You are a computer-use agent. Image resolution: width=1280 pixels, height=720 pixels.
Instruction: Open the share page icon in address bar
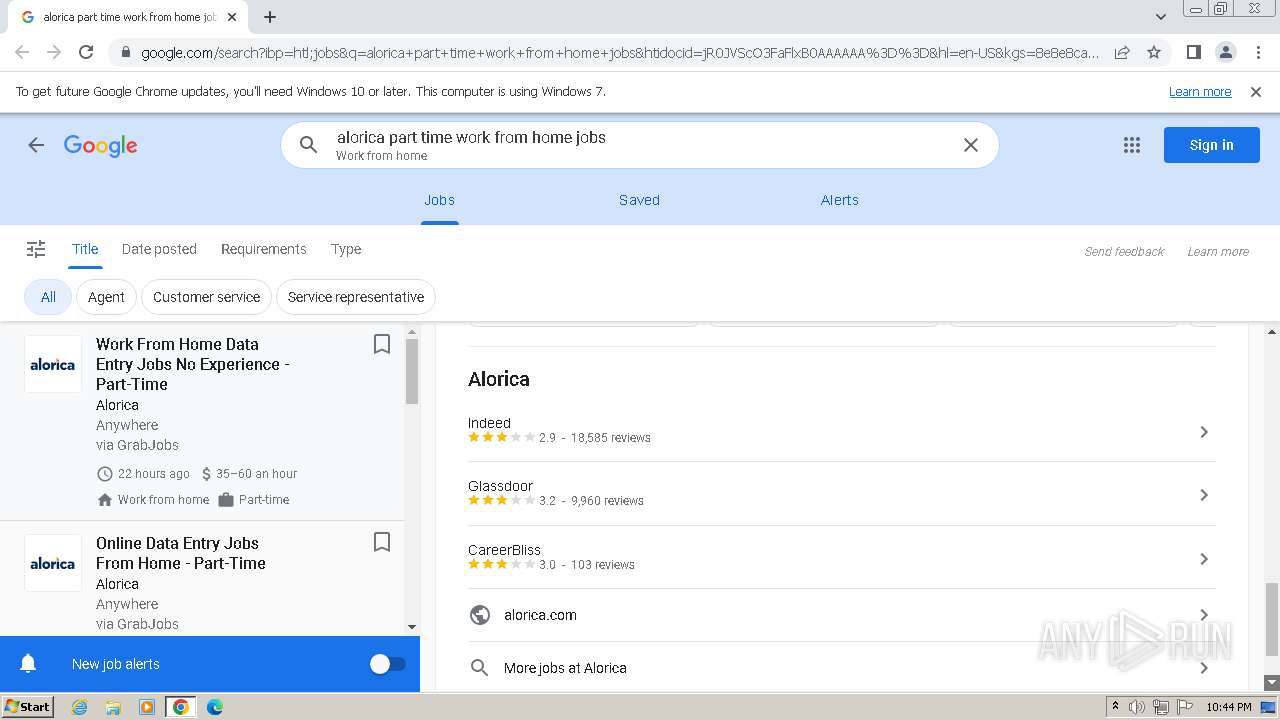(x=1122, y=52)
